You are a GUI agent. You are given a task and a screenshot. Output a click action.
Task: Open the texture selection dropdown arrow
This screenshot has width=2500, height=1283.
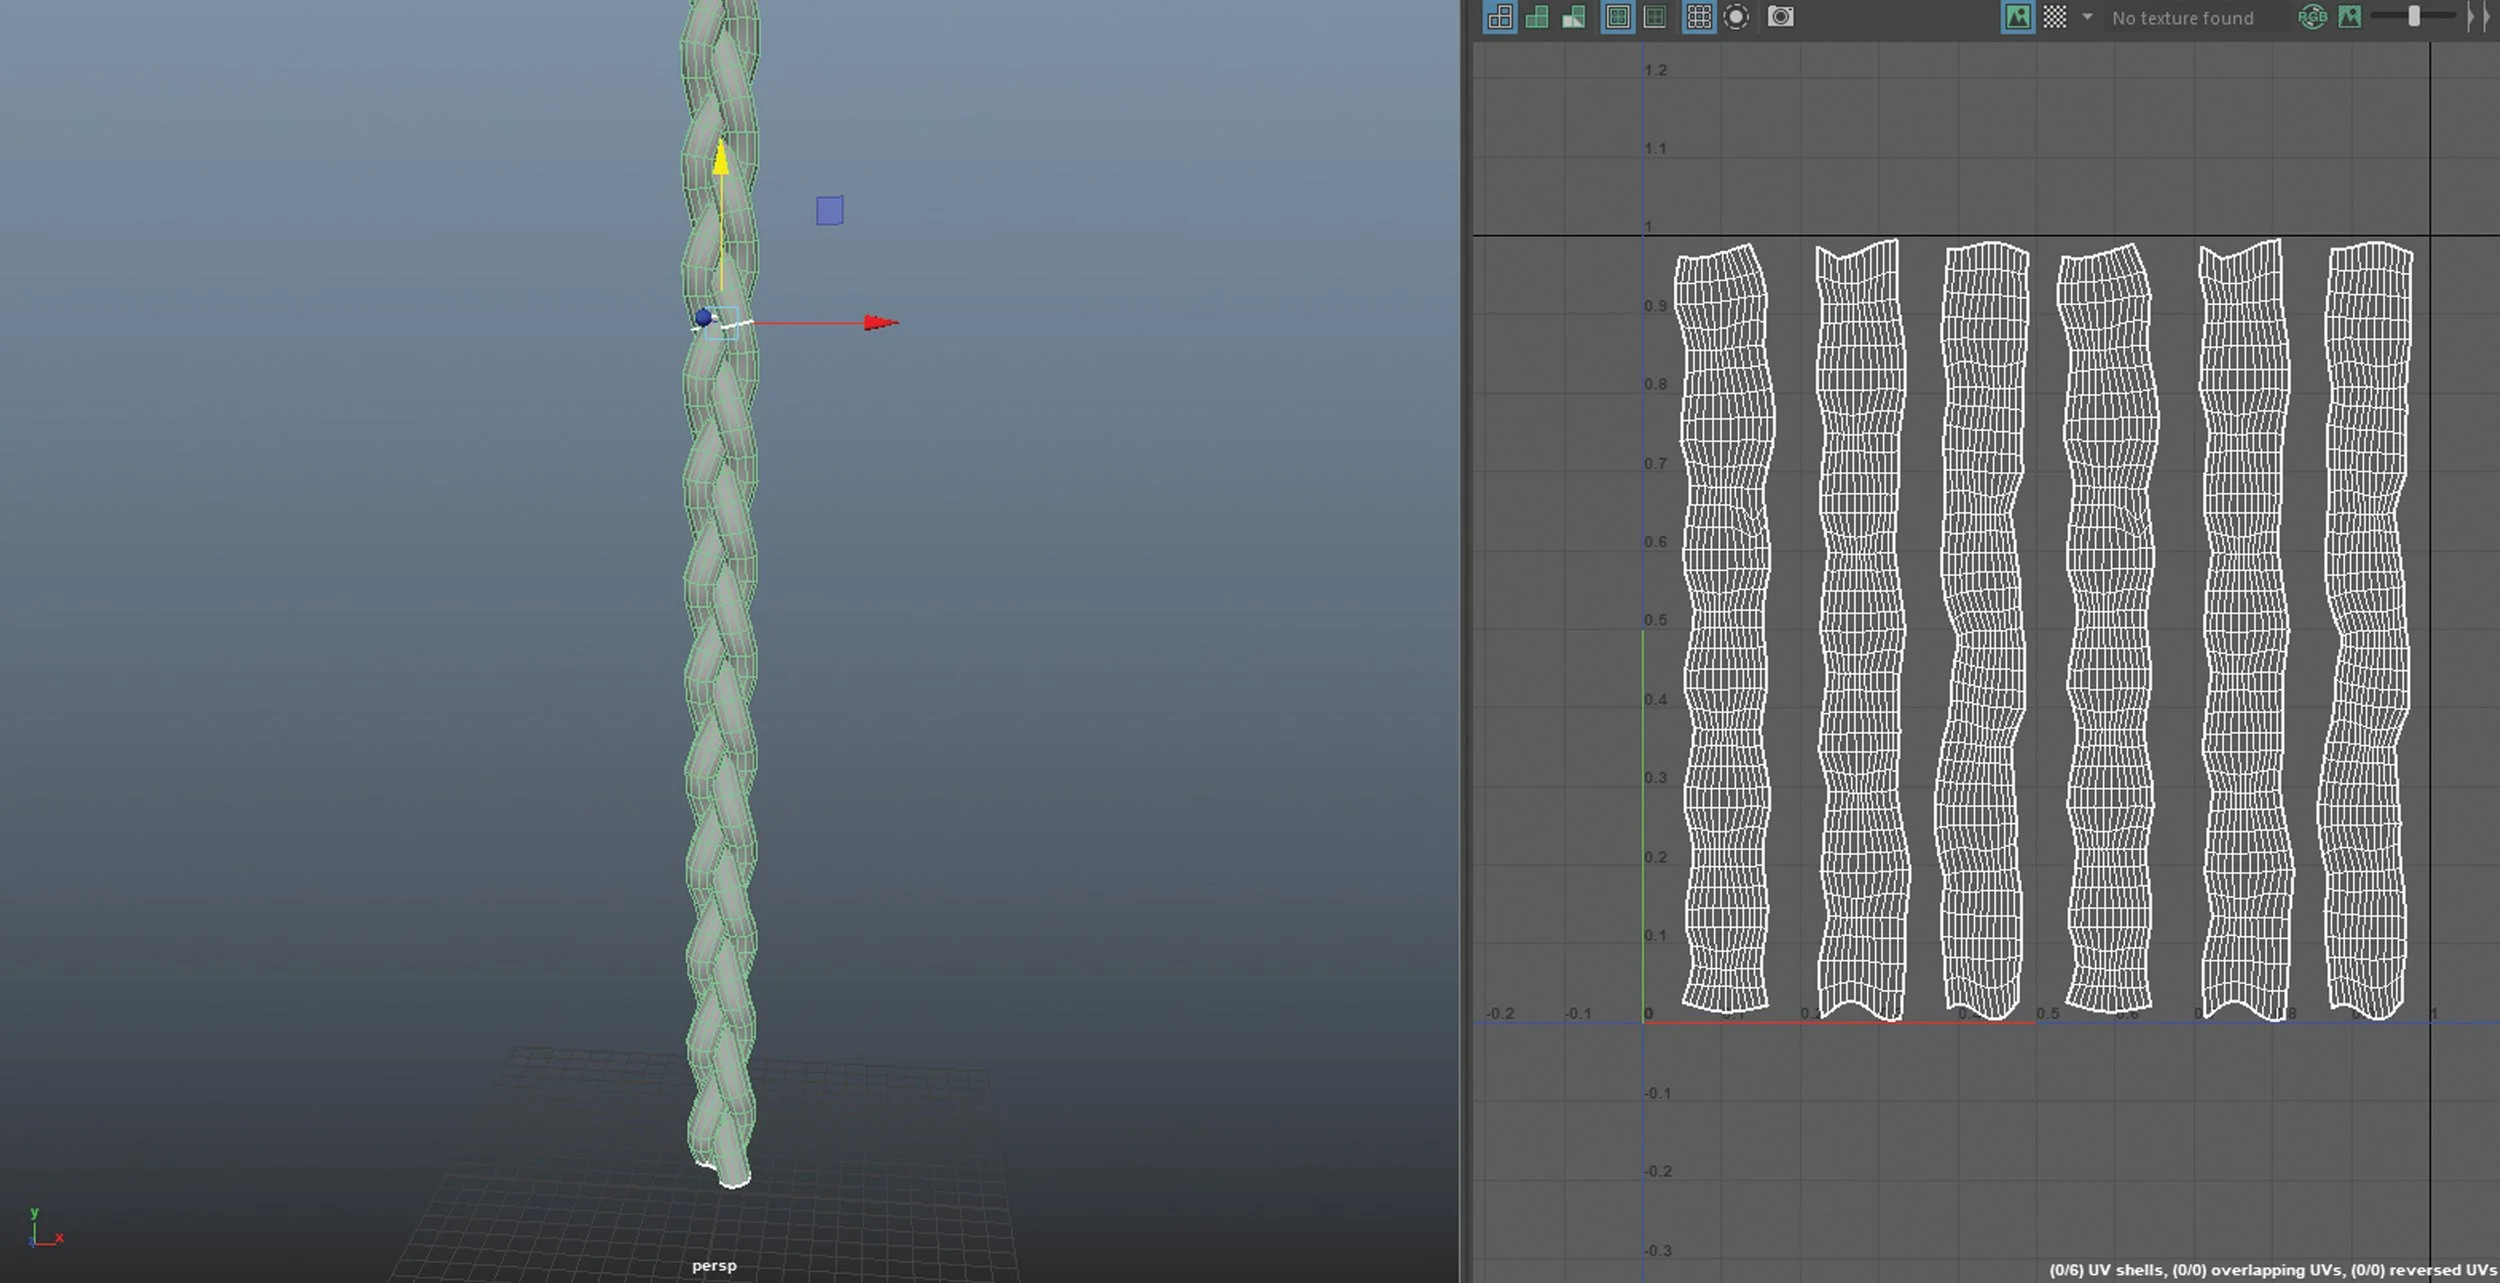tap(2087, 17)
